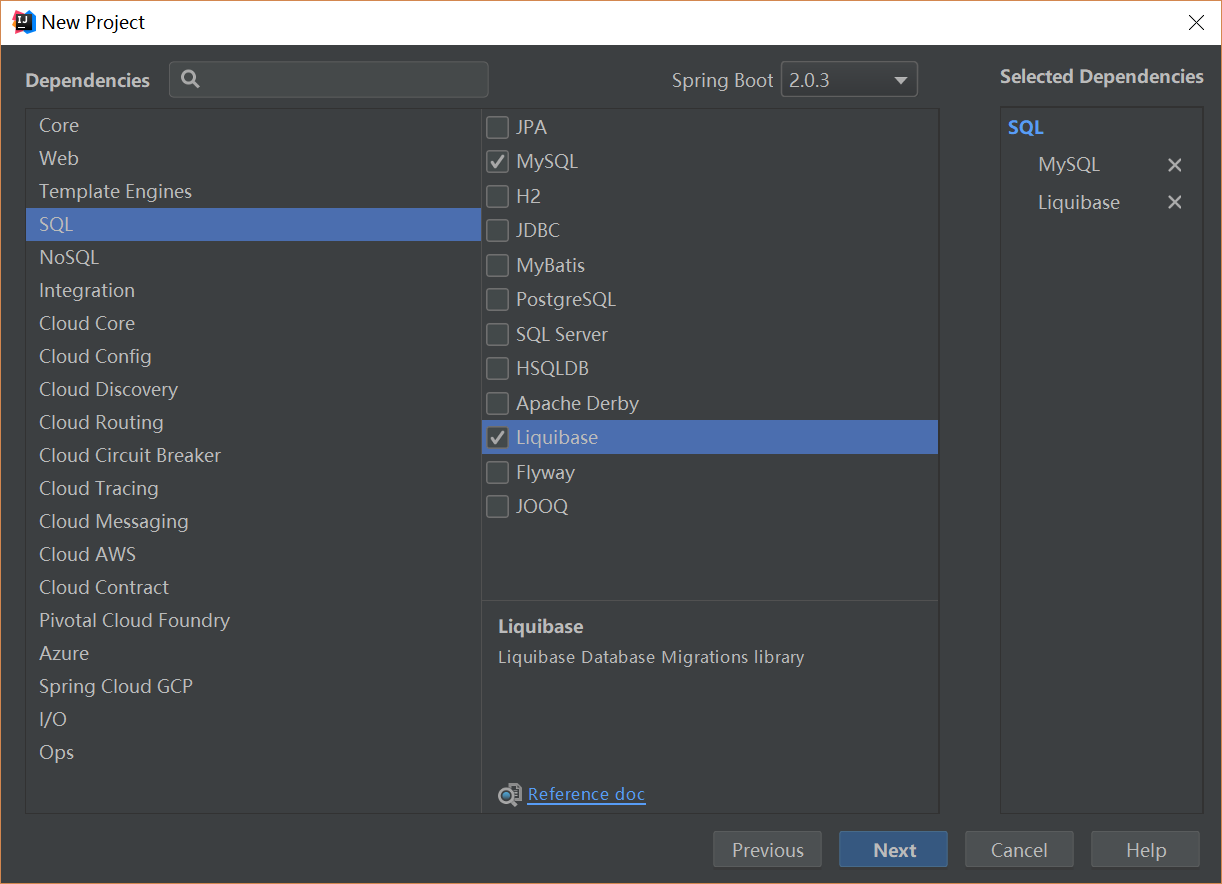Close the New Project dialog
This screenshot has width=1222, height=884.
click(x=1196, y=22)
